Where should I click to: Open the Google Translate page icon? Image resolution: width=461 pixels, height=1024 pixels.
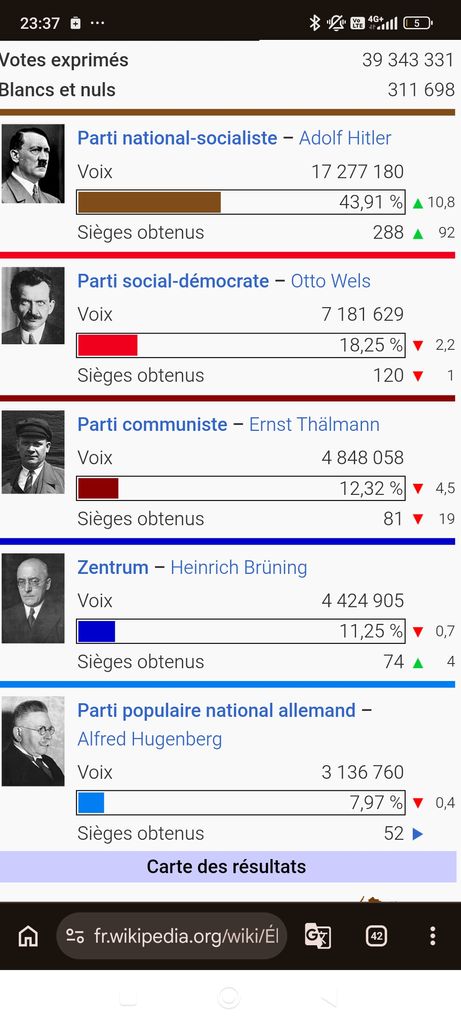318,936
